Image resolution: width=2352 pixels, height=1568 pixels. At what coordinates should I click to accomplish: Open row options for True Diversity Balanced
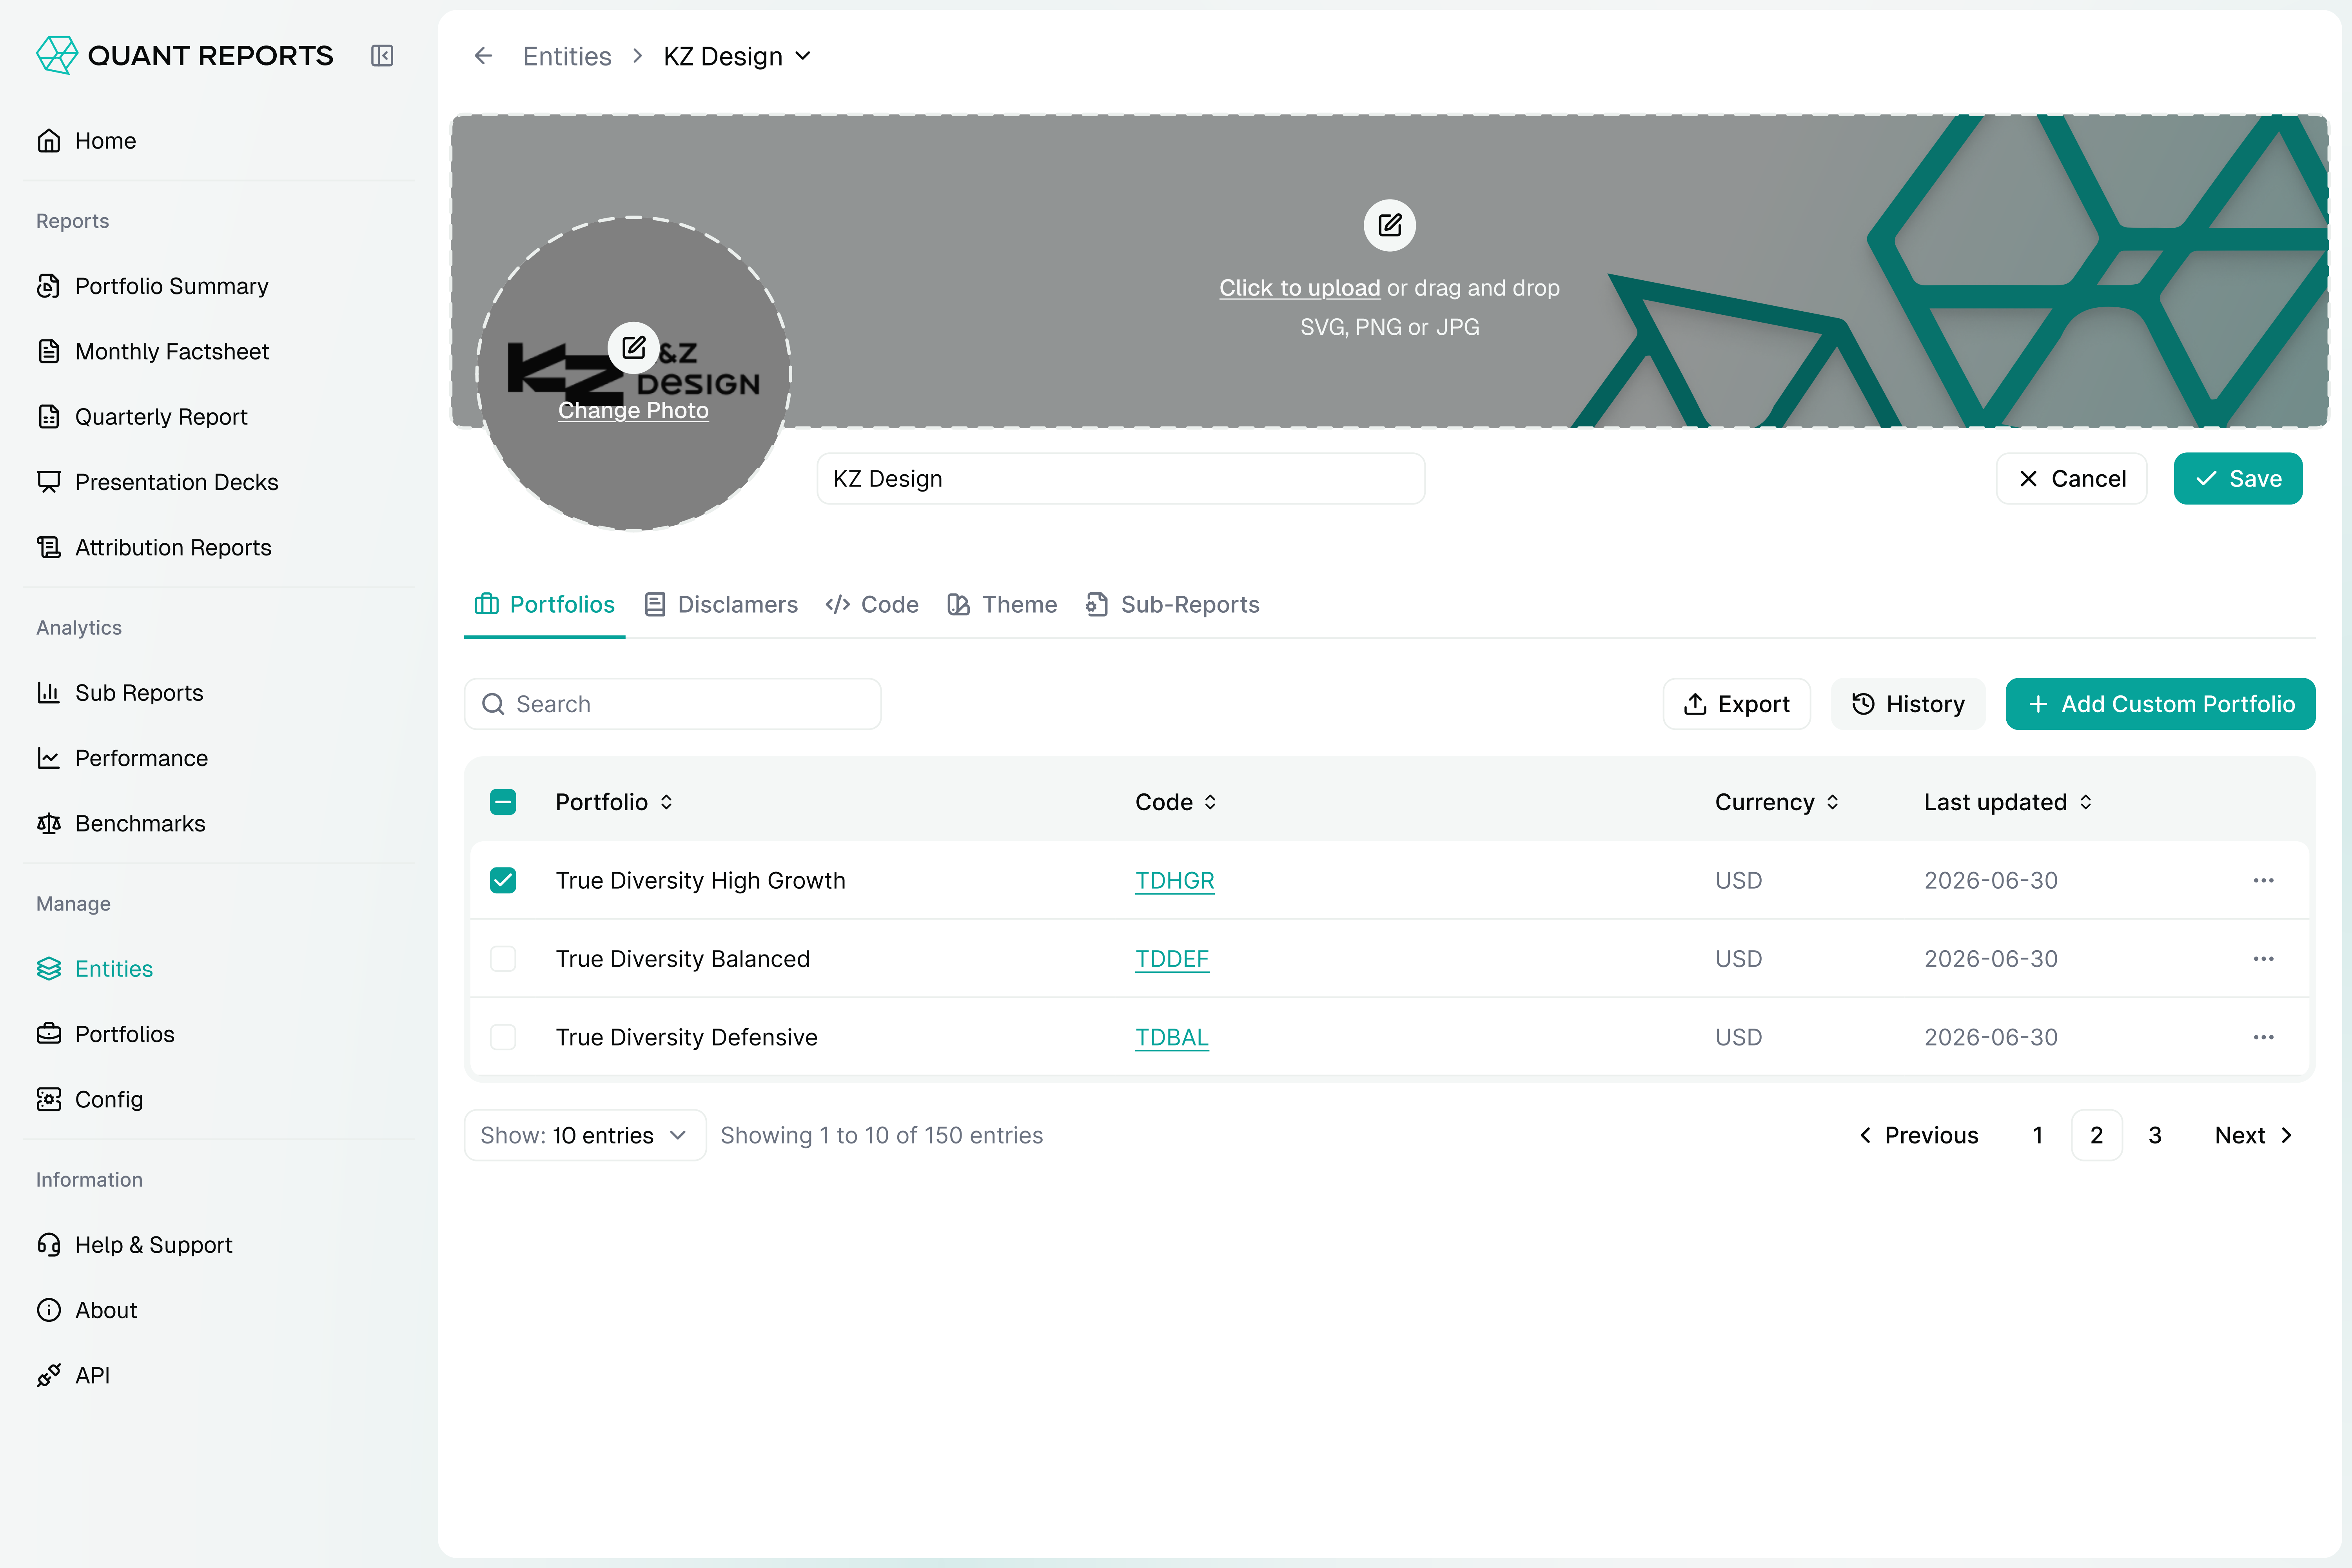(x=2263, y=959)
